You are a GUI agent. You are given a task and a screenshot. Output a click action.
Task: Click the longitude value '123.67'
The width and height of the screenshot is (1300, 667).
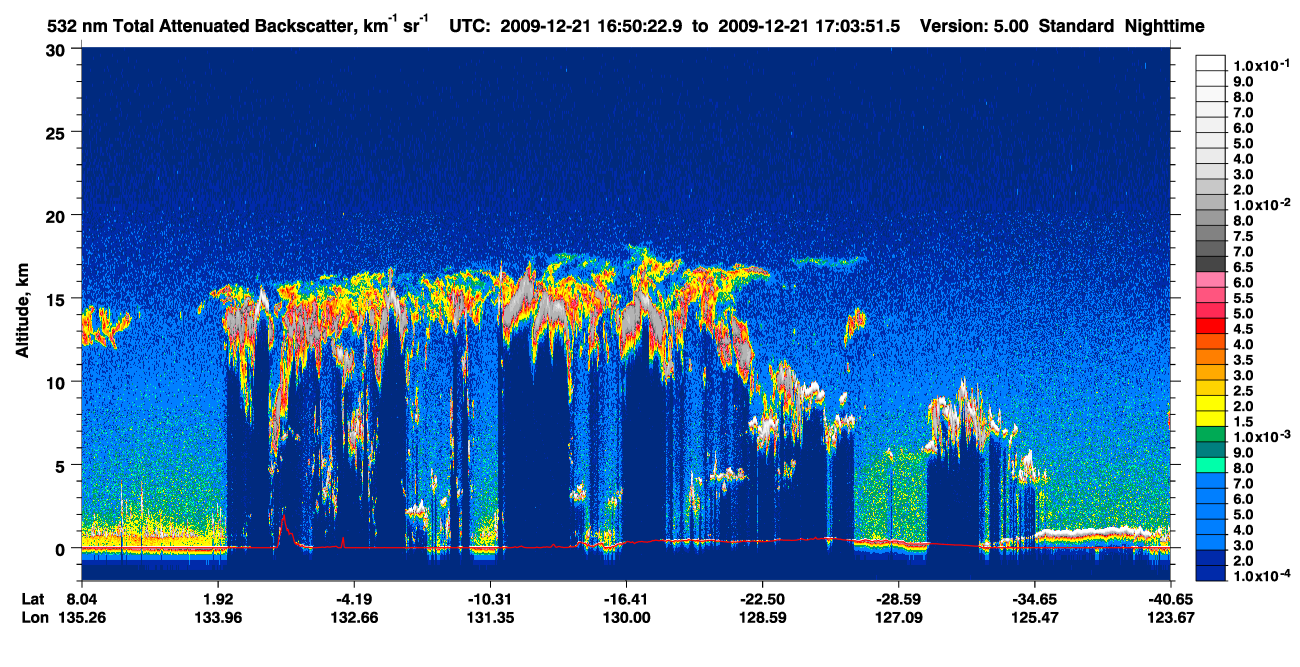point(1170,617)
